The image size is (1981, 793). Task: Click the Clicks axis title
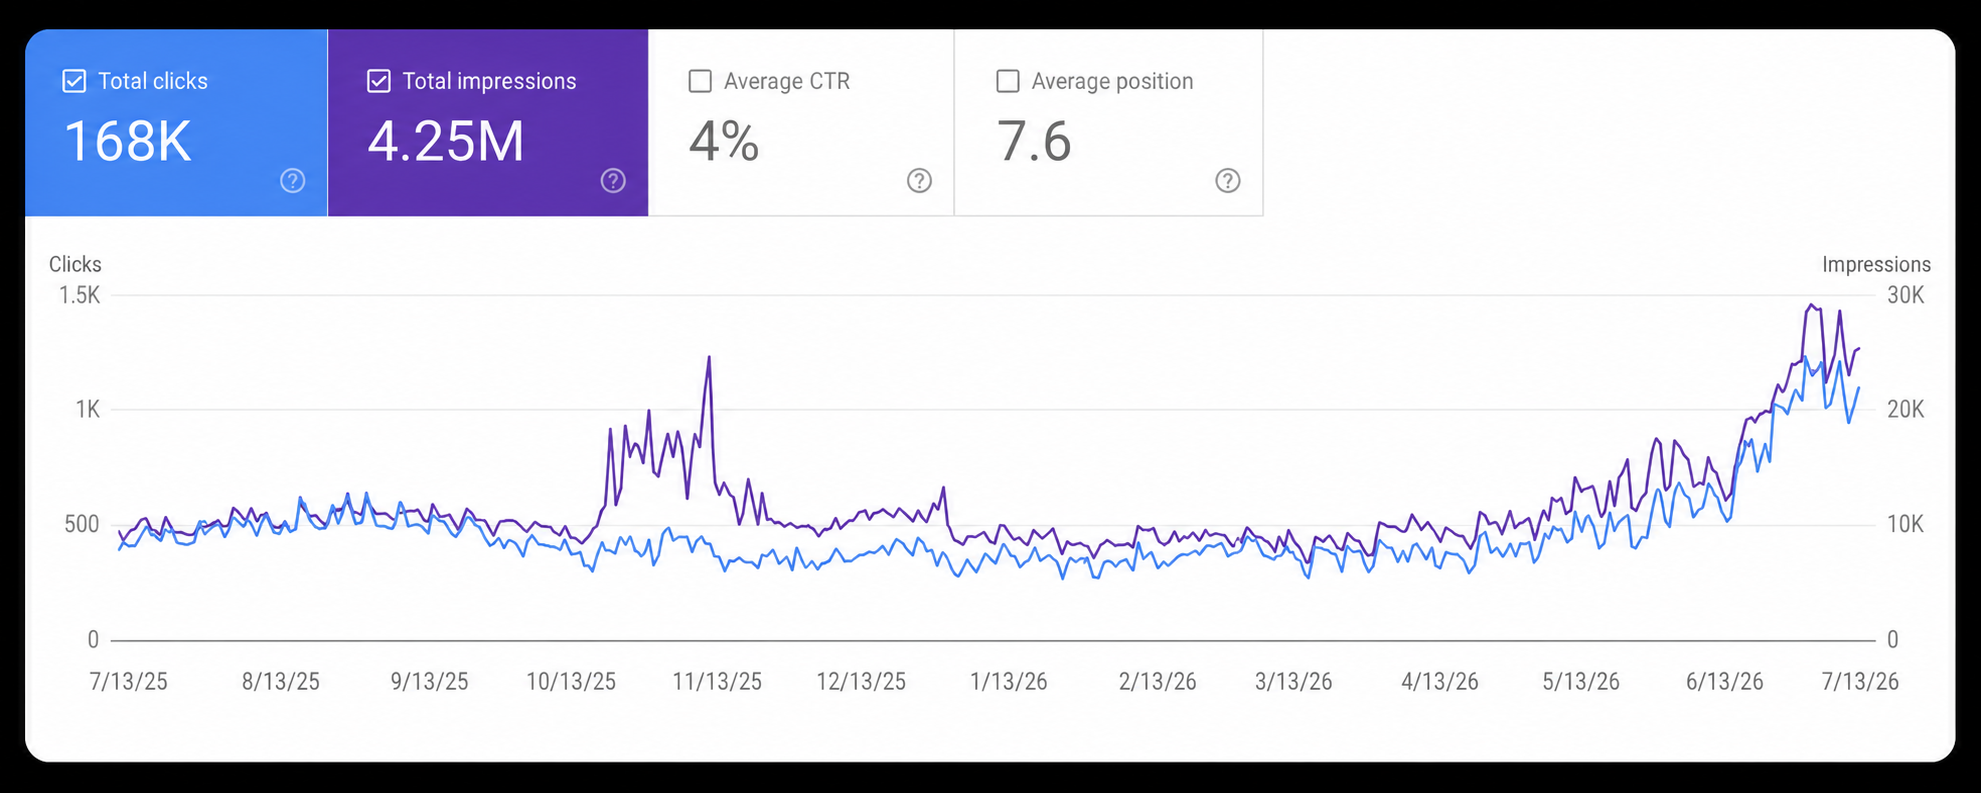point(75,264)
